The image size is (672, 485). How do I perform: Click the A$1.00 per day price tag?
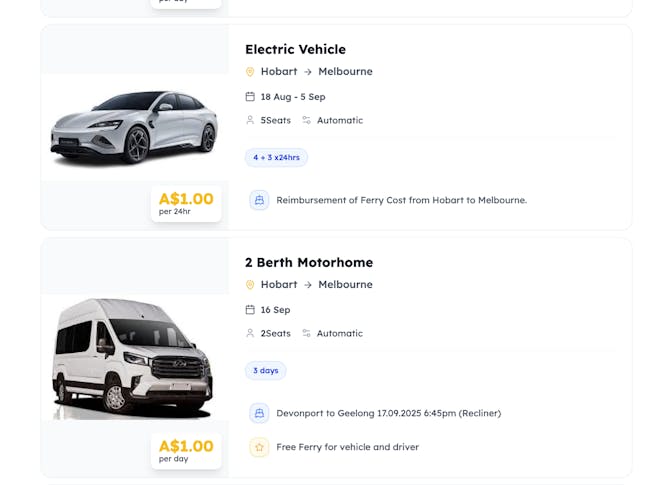(x=186, y=450)
